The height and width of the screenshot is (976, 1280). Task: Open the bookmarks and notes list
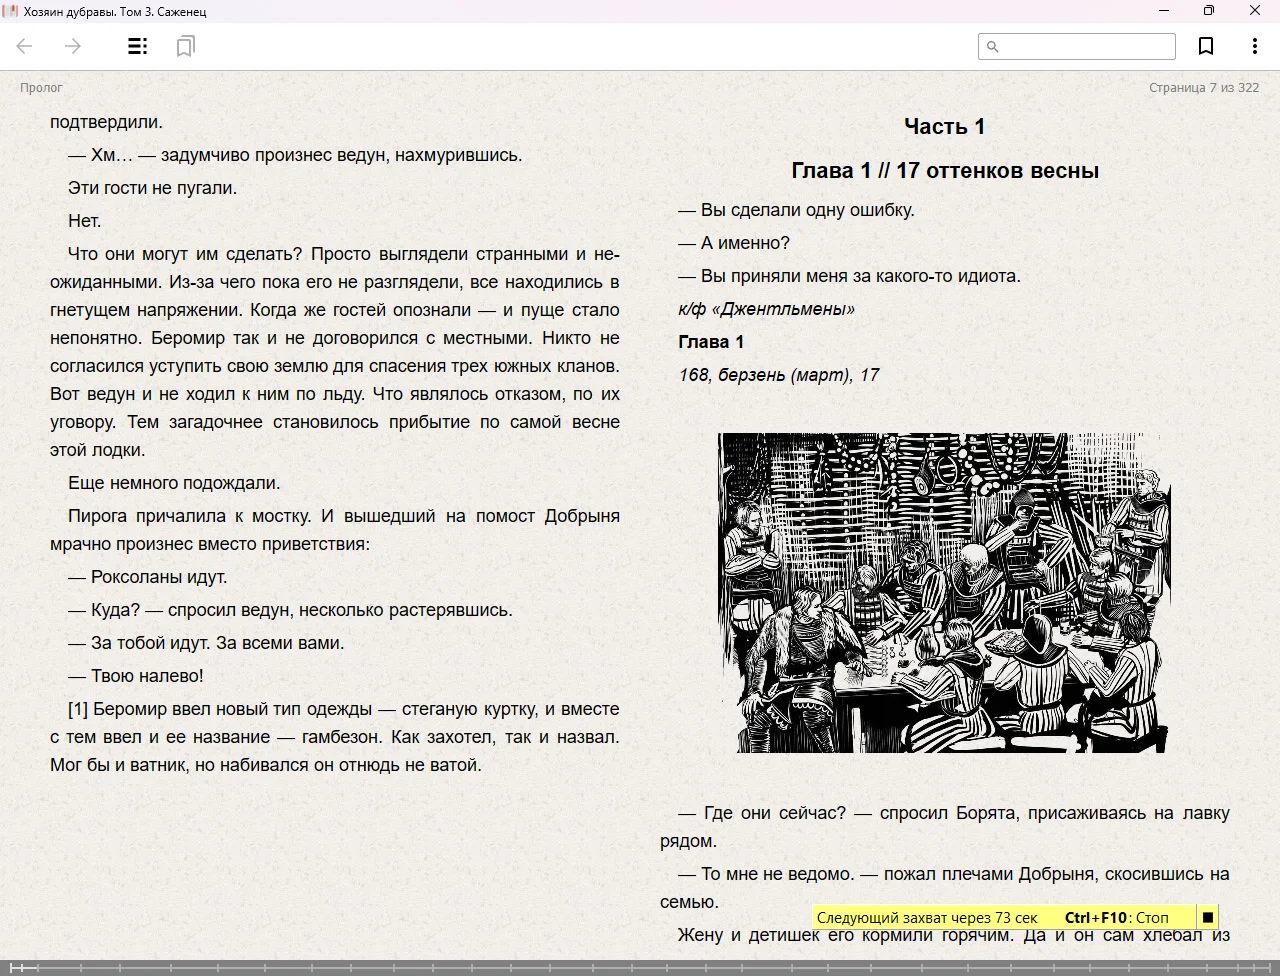click(185, 46)
